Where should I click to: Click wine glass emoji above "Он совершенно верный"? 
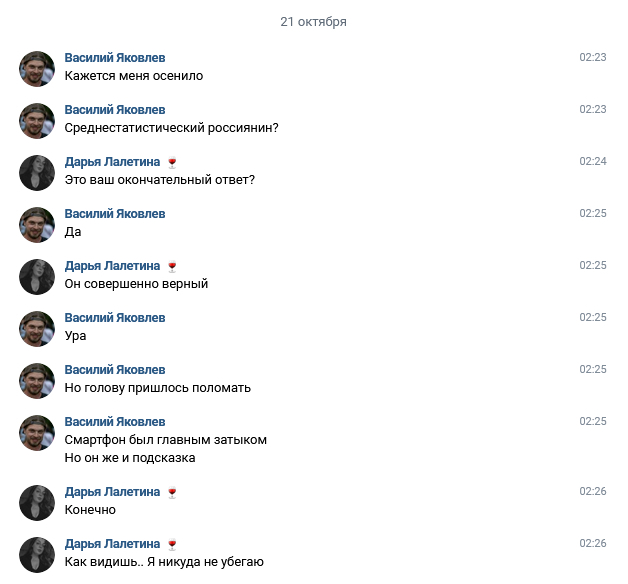pyautogui.click(x=172, y=266)
